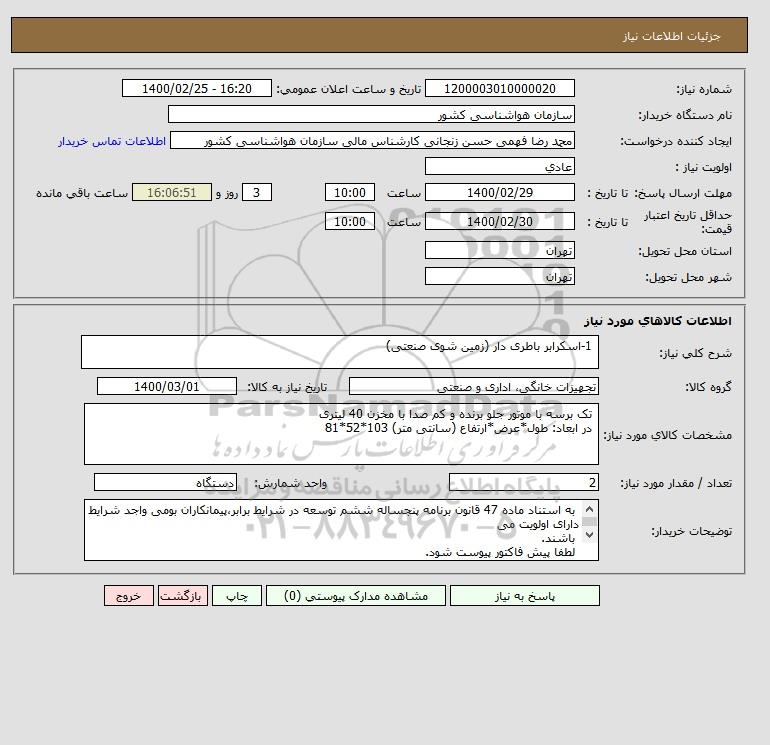Click the request creator name field

tap(372, 141)
